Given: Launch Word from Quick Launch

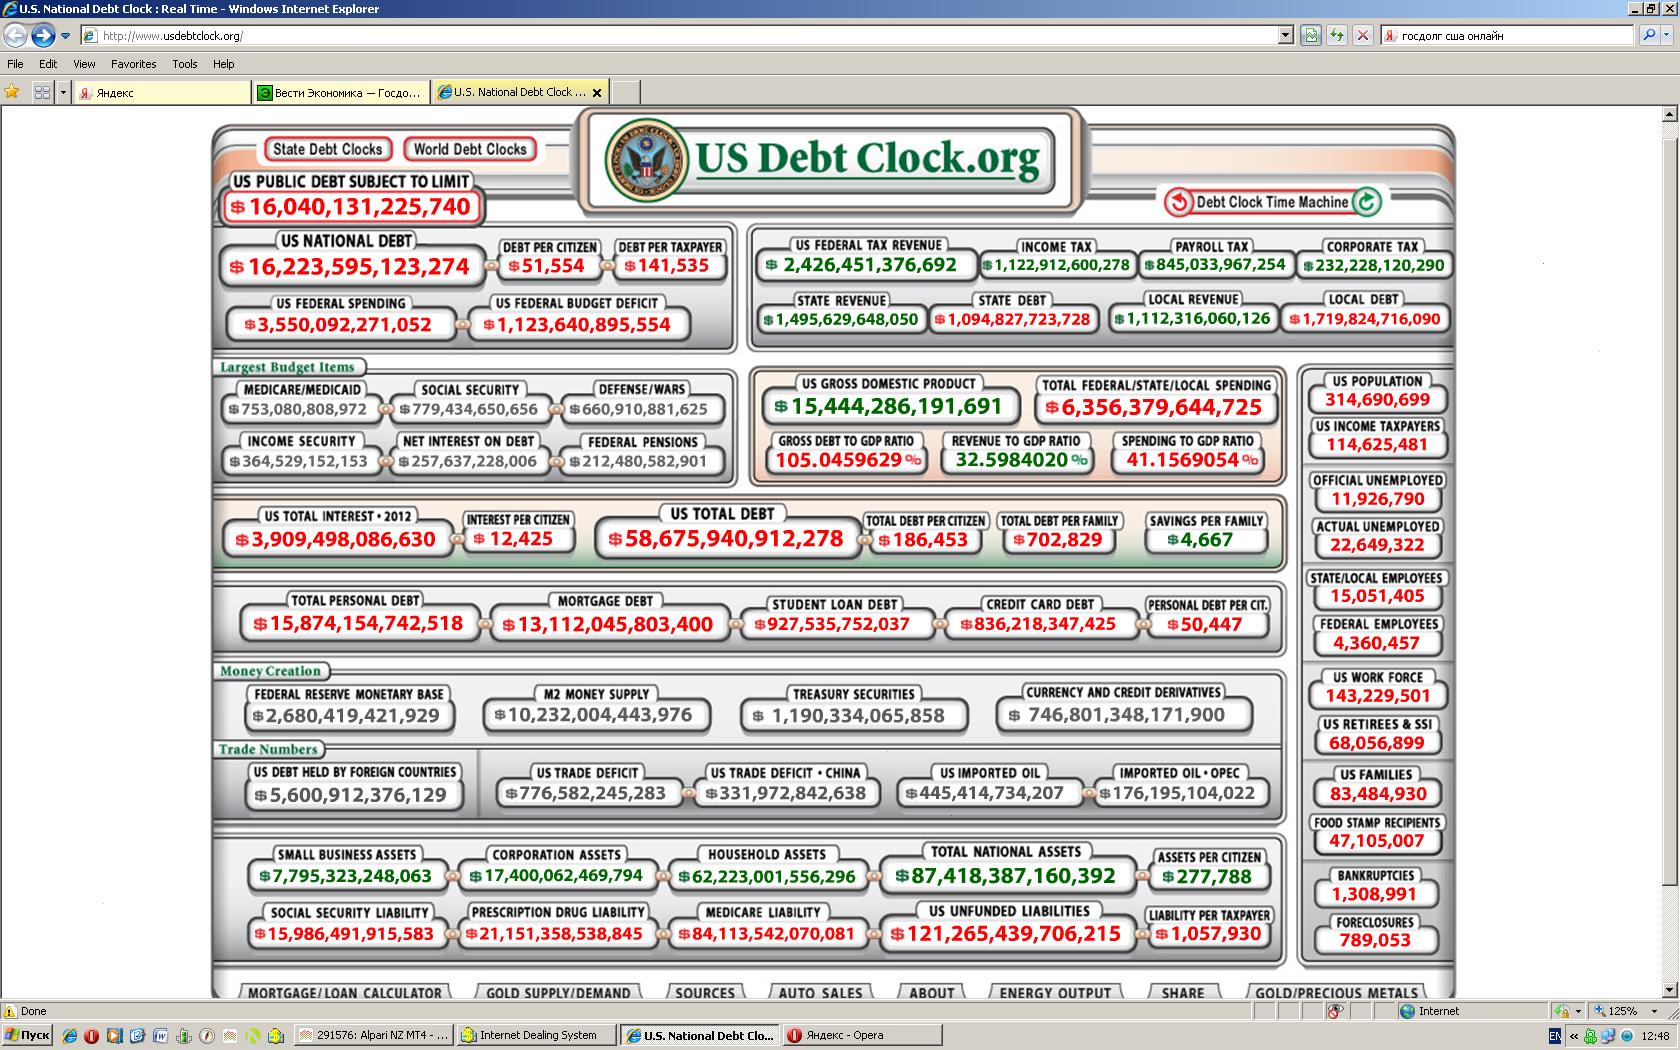Looking at the screenshot, I should [160, 1036].
